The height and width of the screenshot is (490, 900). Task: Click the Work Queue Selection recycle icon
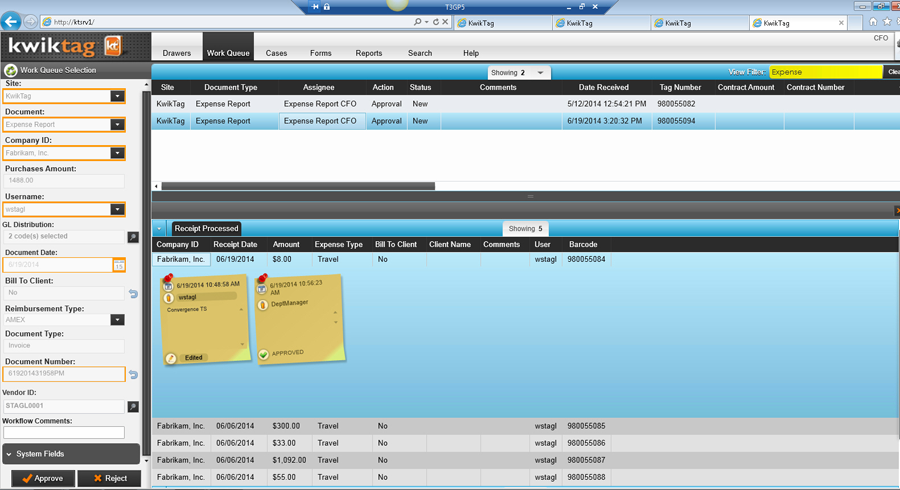click(10, 71)
